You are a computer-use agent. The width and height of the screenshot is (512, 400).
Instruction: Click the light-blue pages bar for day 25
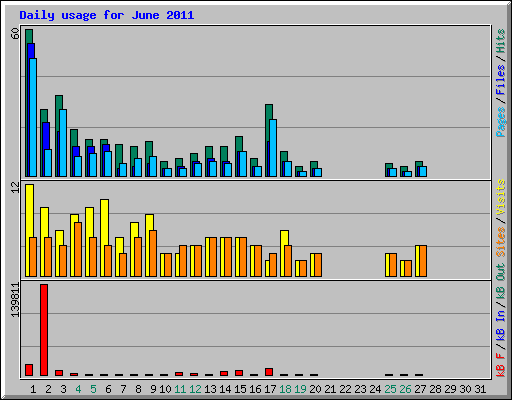click(393, 172)
